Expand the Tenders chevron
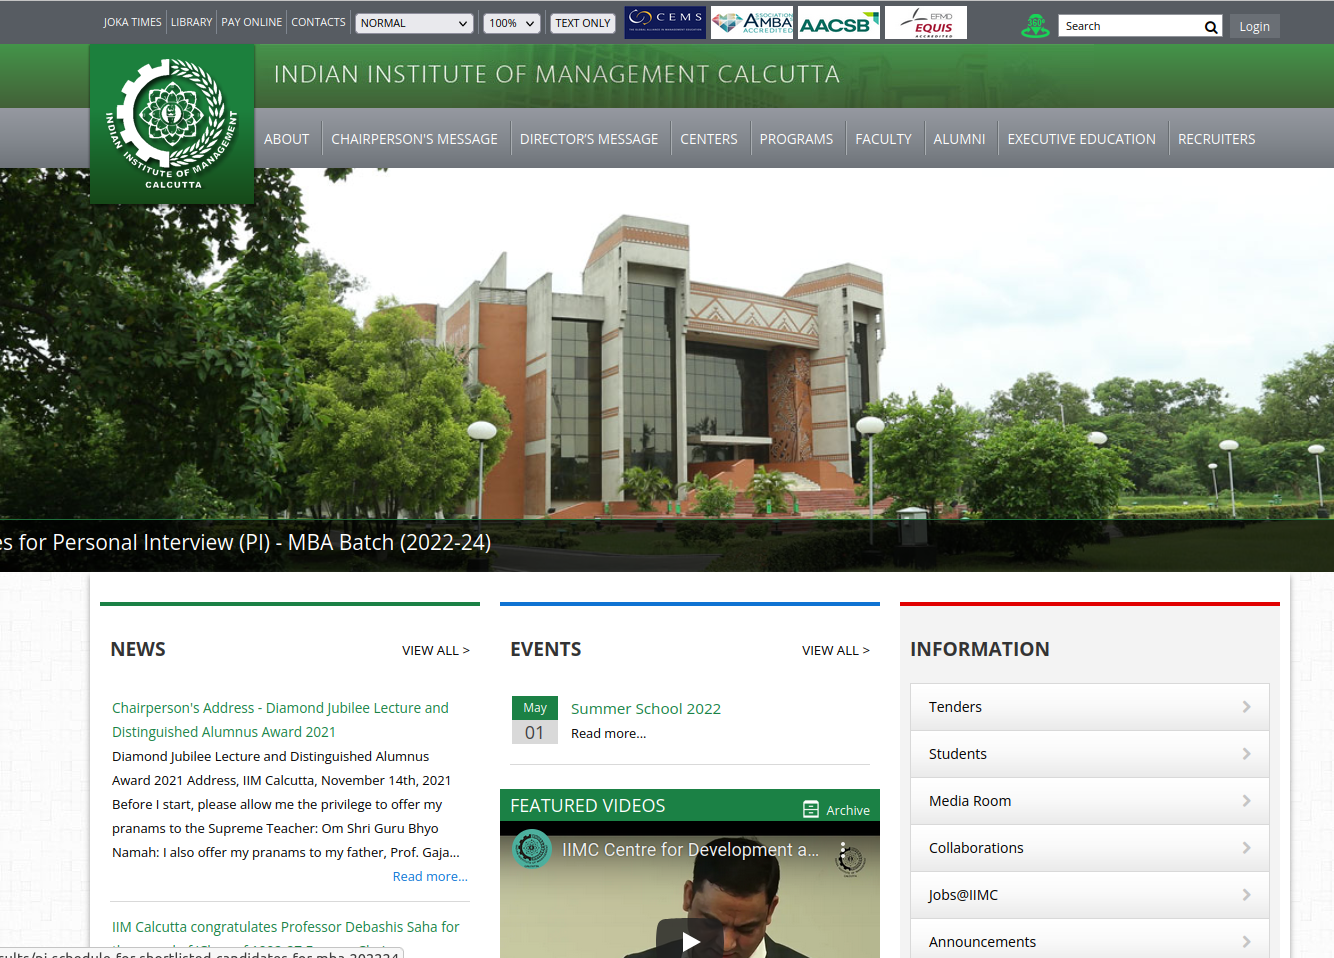Image resolution: width=1334 pixels, height=958 pixels. 1246,707
